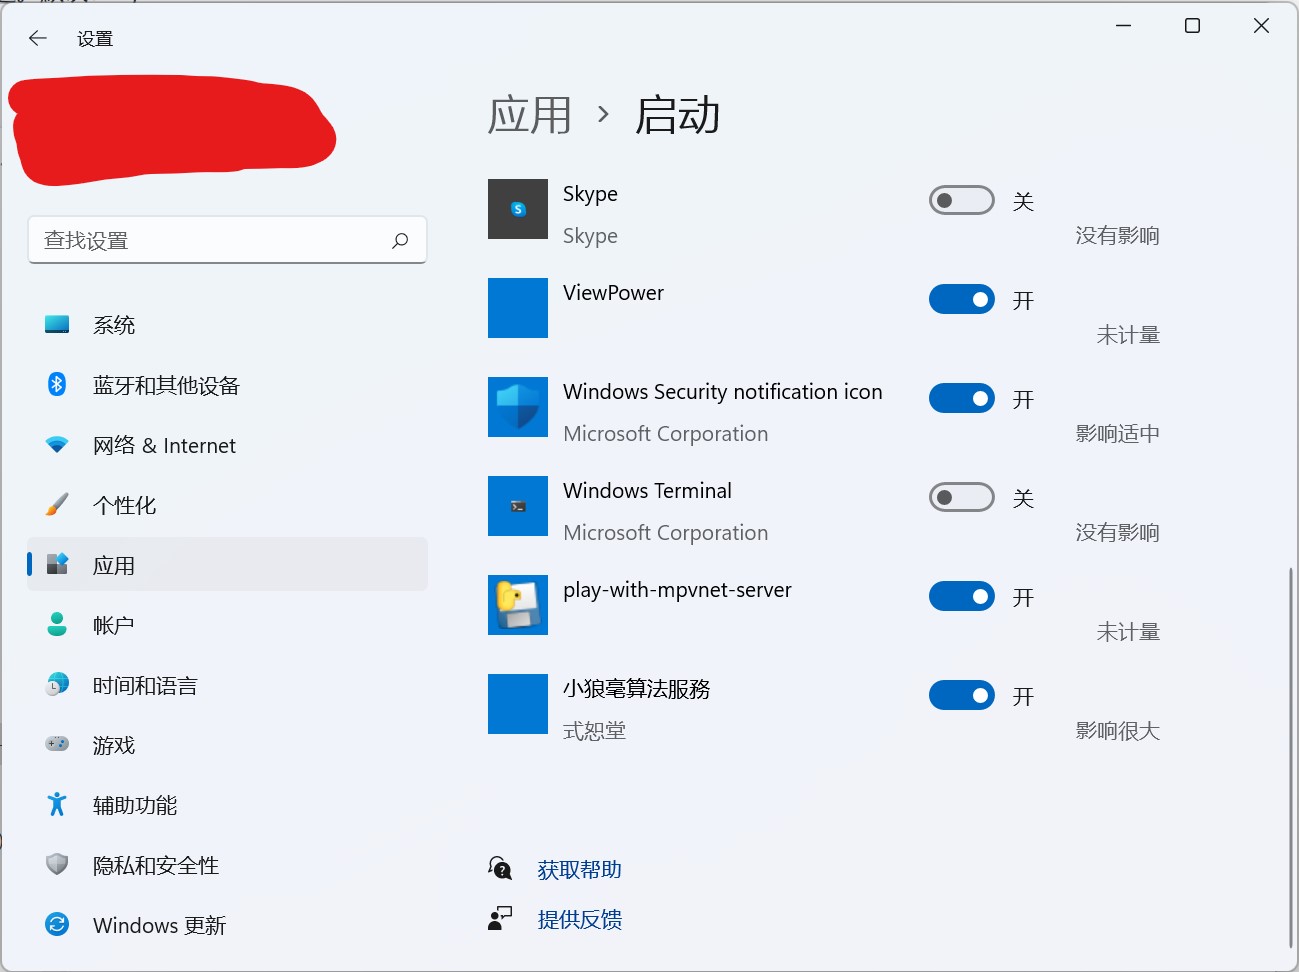Click the 提供反馈 feedback person icon

(x=500, y=918)
